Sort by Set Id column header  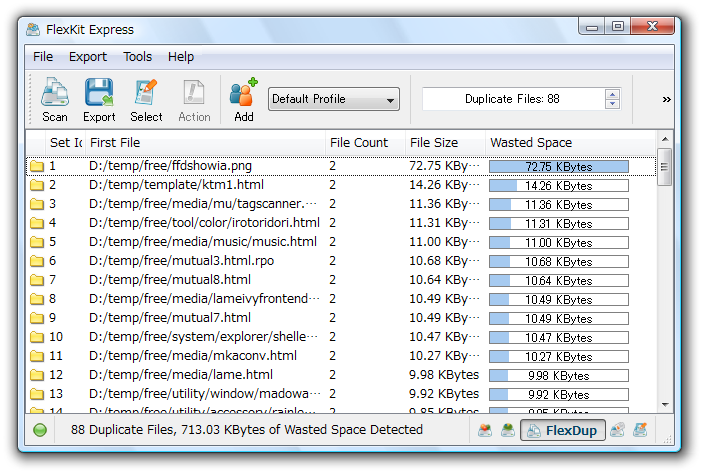pyautogui.click(x=65, y=143)
